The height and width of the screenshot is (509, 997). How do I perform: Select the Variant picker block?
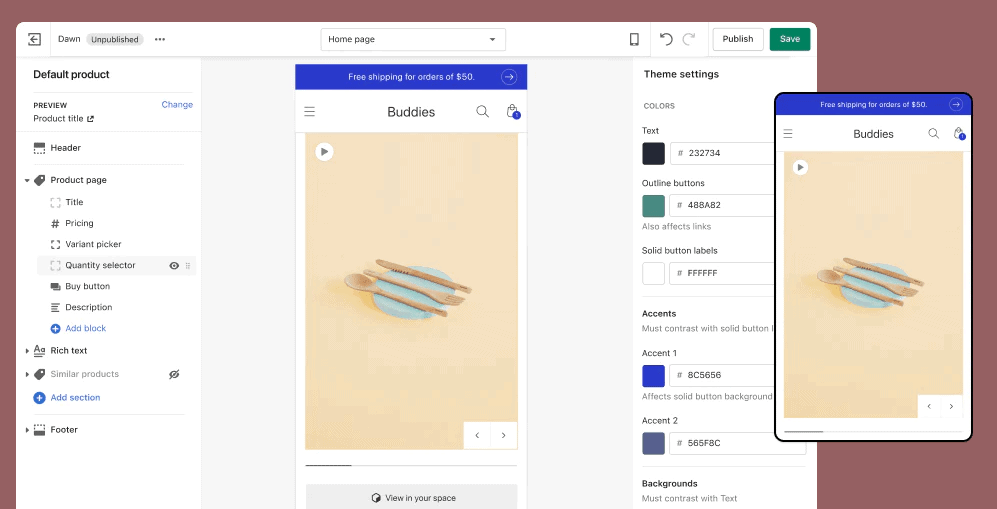tap(93, 244)
